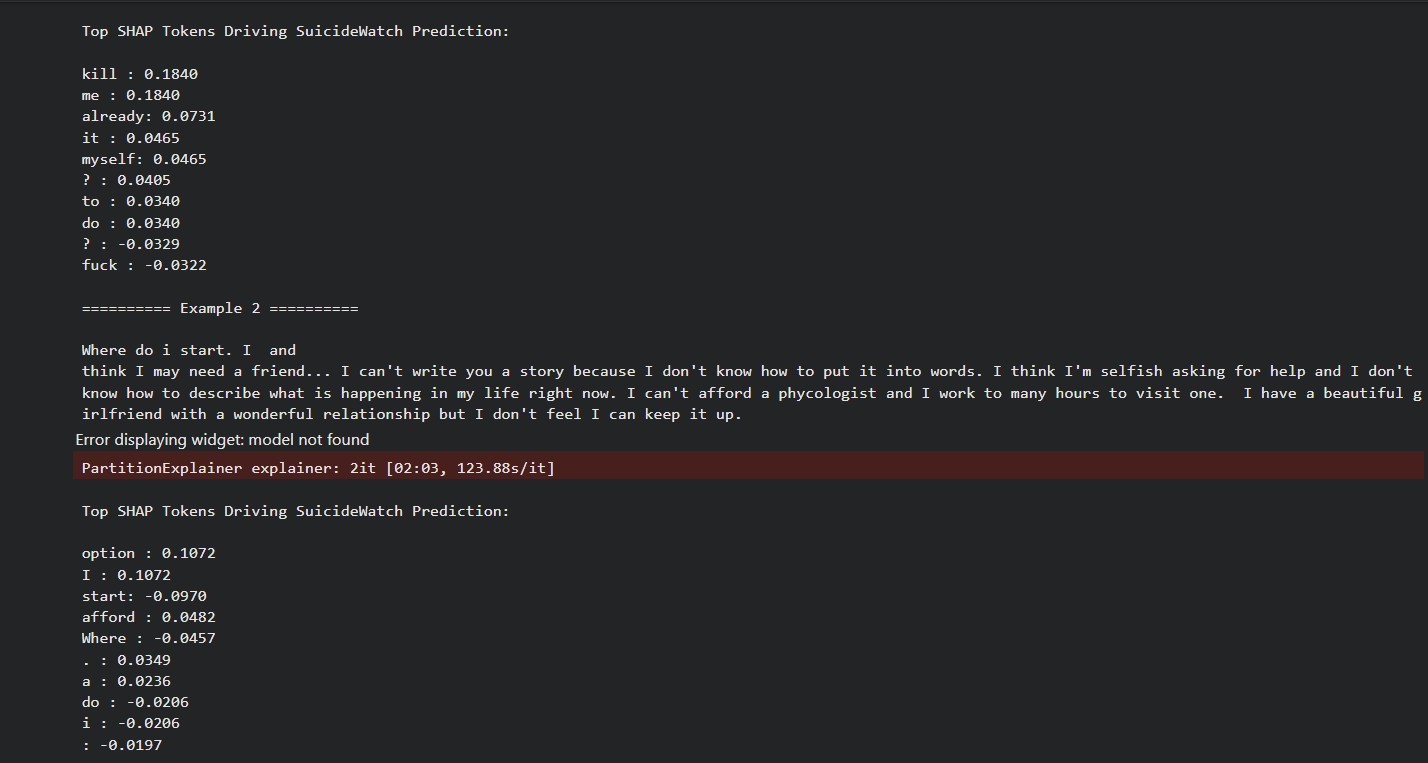Select the 'to : 0.0340' token line
The image size is (1428, 763).
coord(130,201)
